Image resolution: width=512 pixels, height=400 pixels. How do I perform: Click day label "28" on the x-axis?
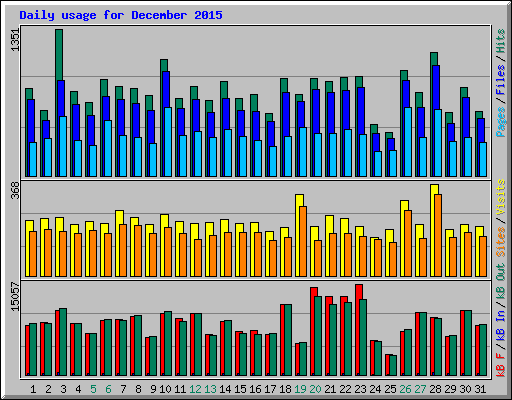435,389
